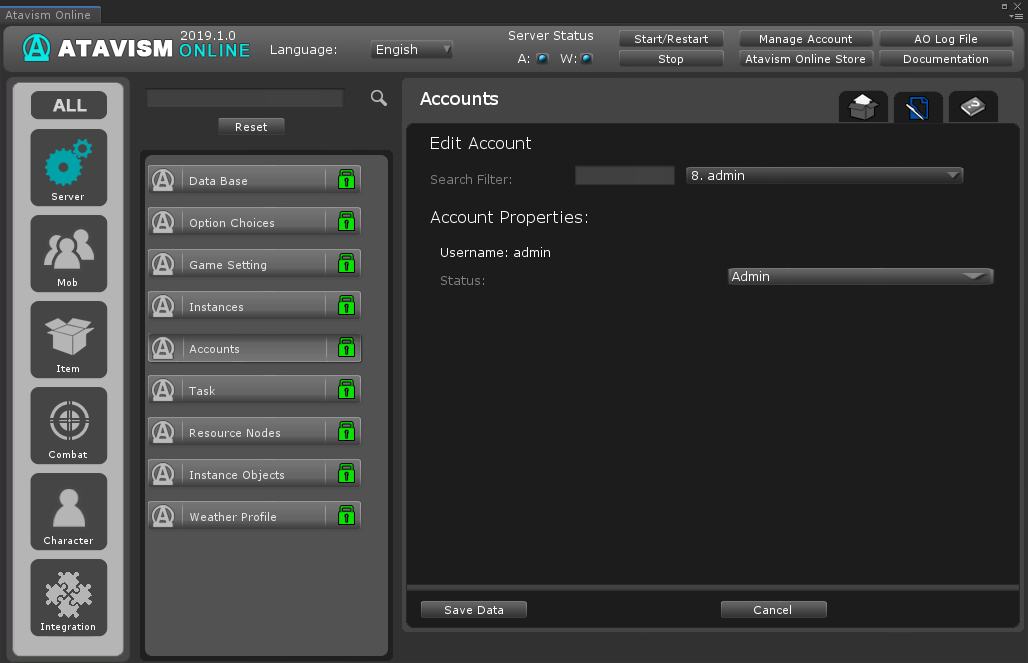Toggle the green lock on Game Setting
Viewport: 1028px width, 663px height.
(346, 264)
